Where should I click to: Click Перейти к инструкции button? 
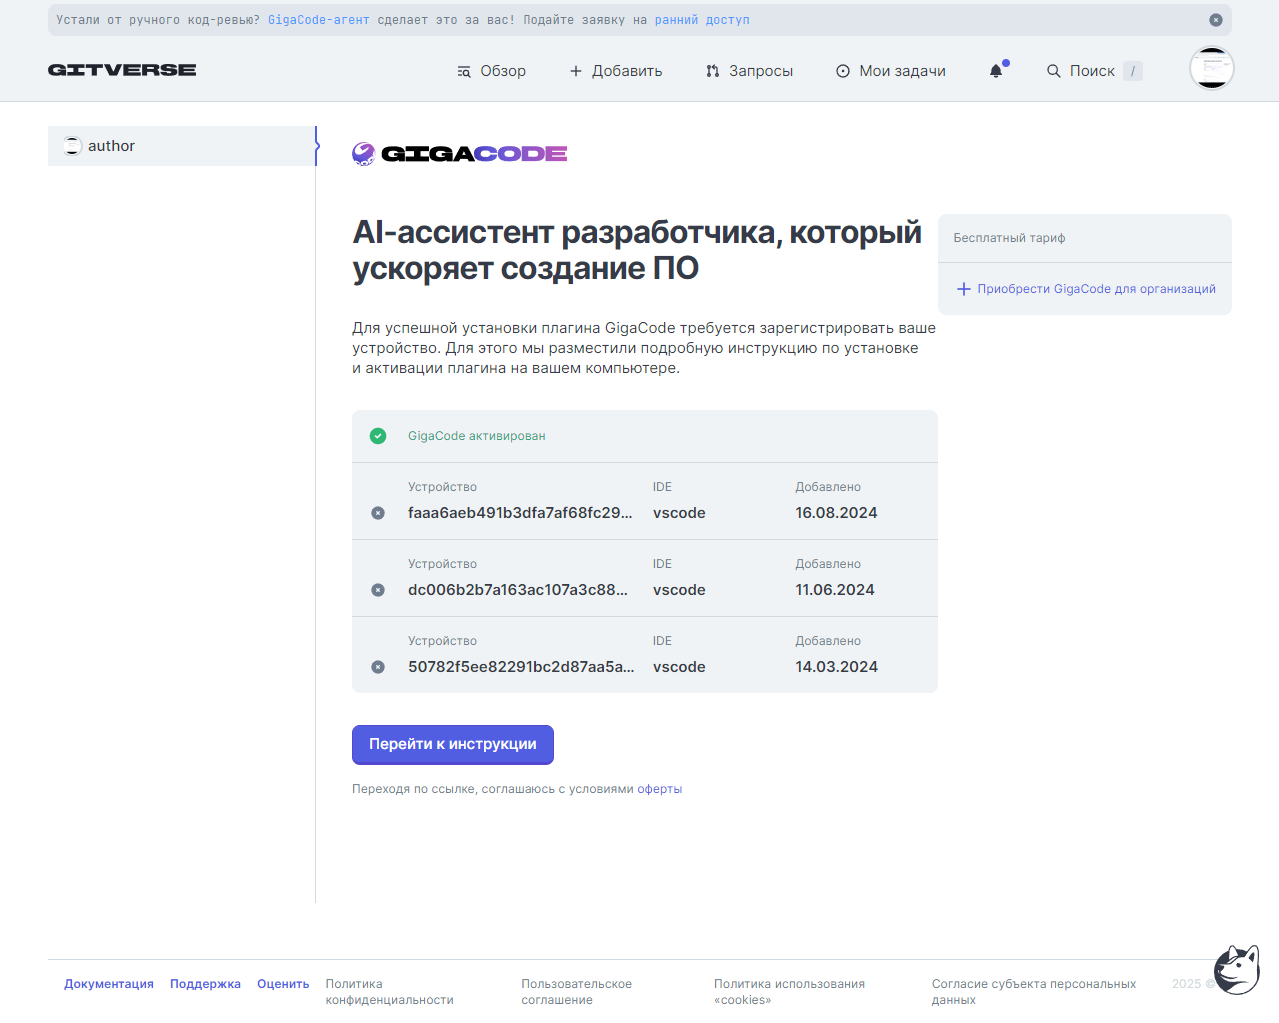tap(453, 745)
